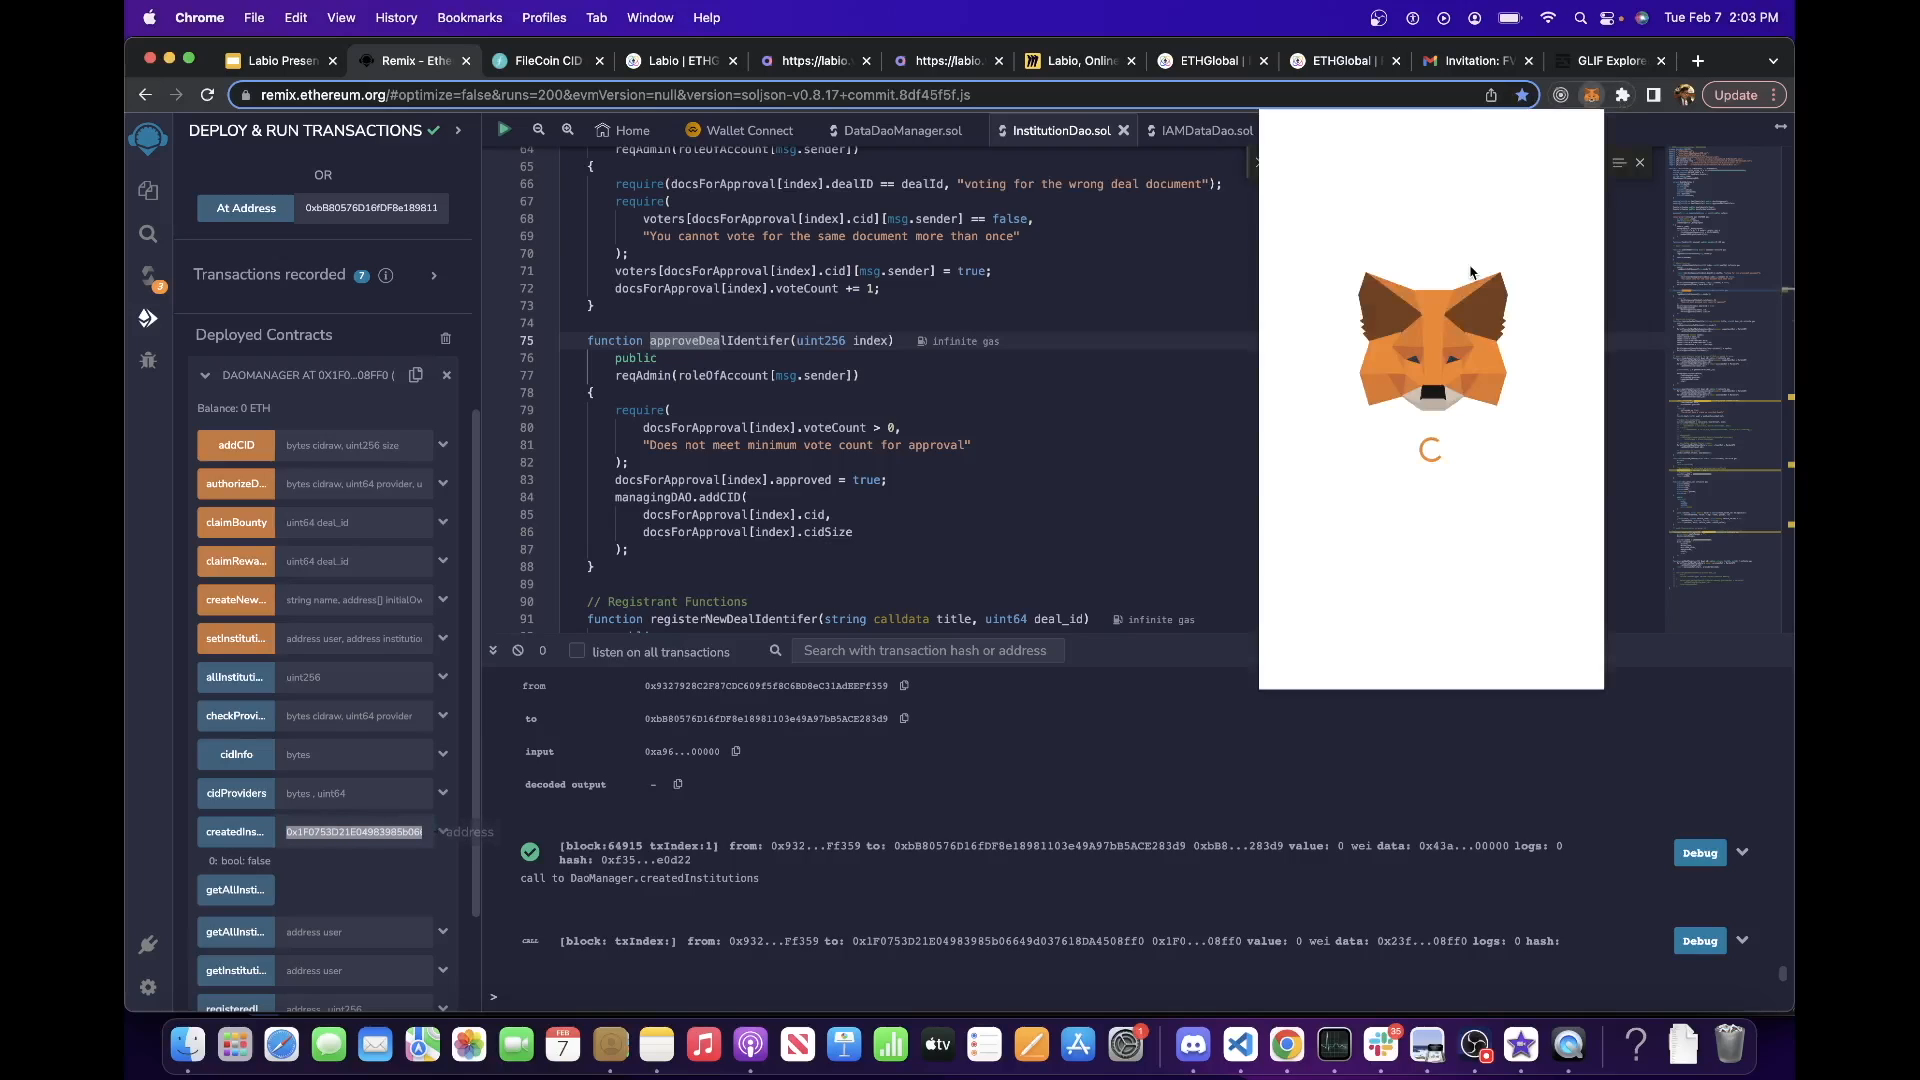Call the cidProviders function button

click(x=236, y=793)
